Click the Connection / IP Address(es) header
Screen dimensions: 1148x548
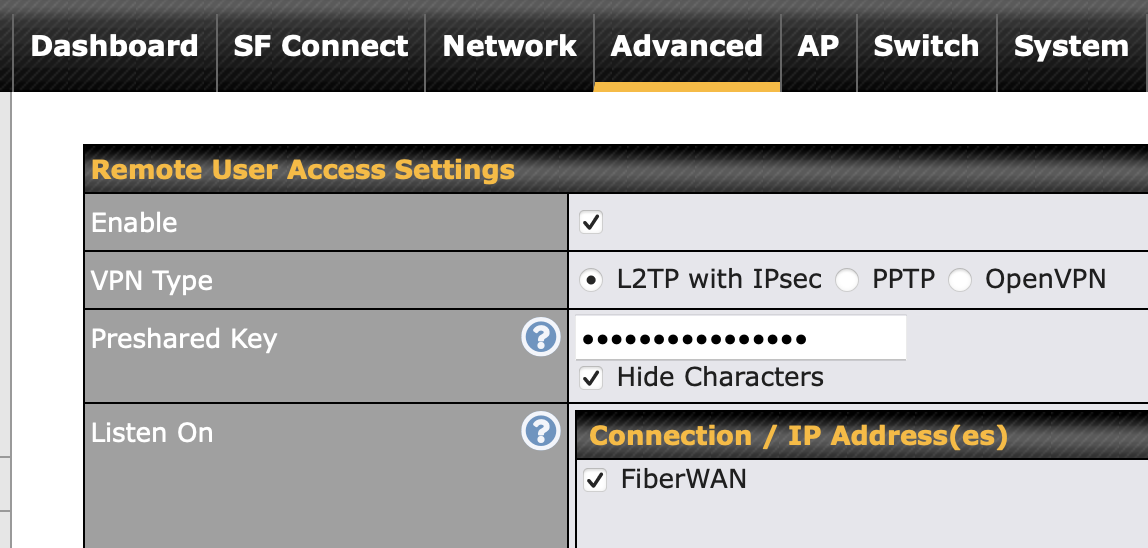tap(799, 436)
